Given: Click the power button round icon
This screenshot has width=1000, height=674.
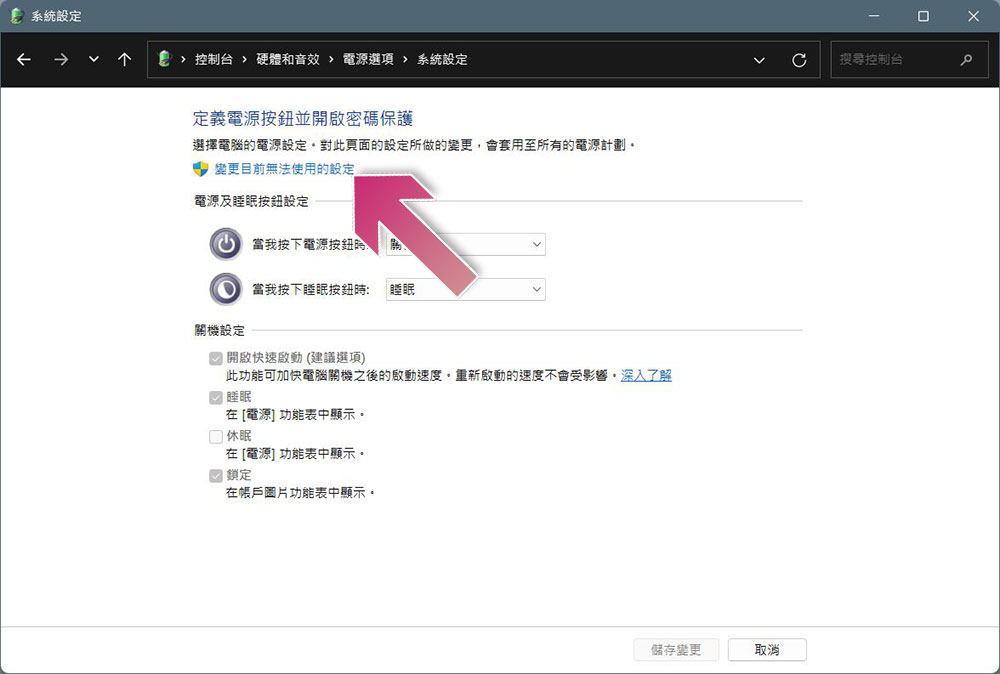Looking at the screenshot, I should click(226, 244).
